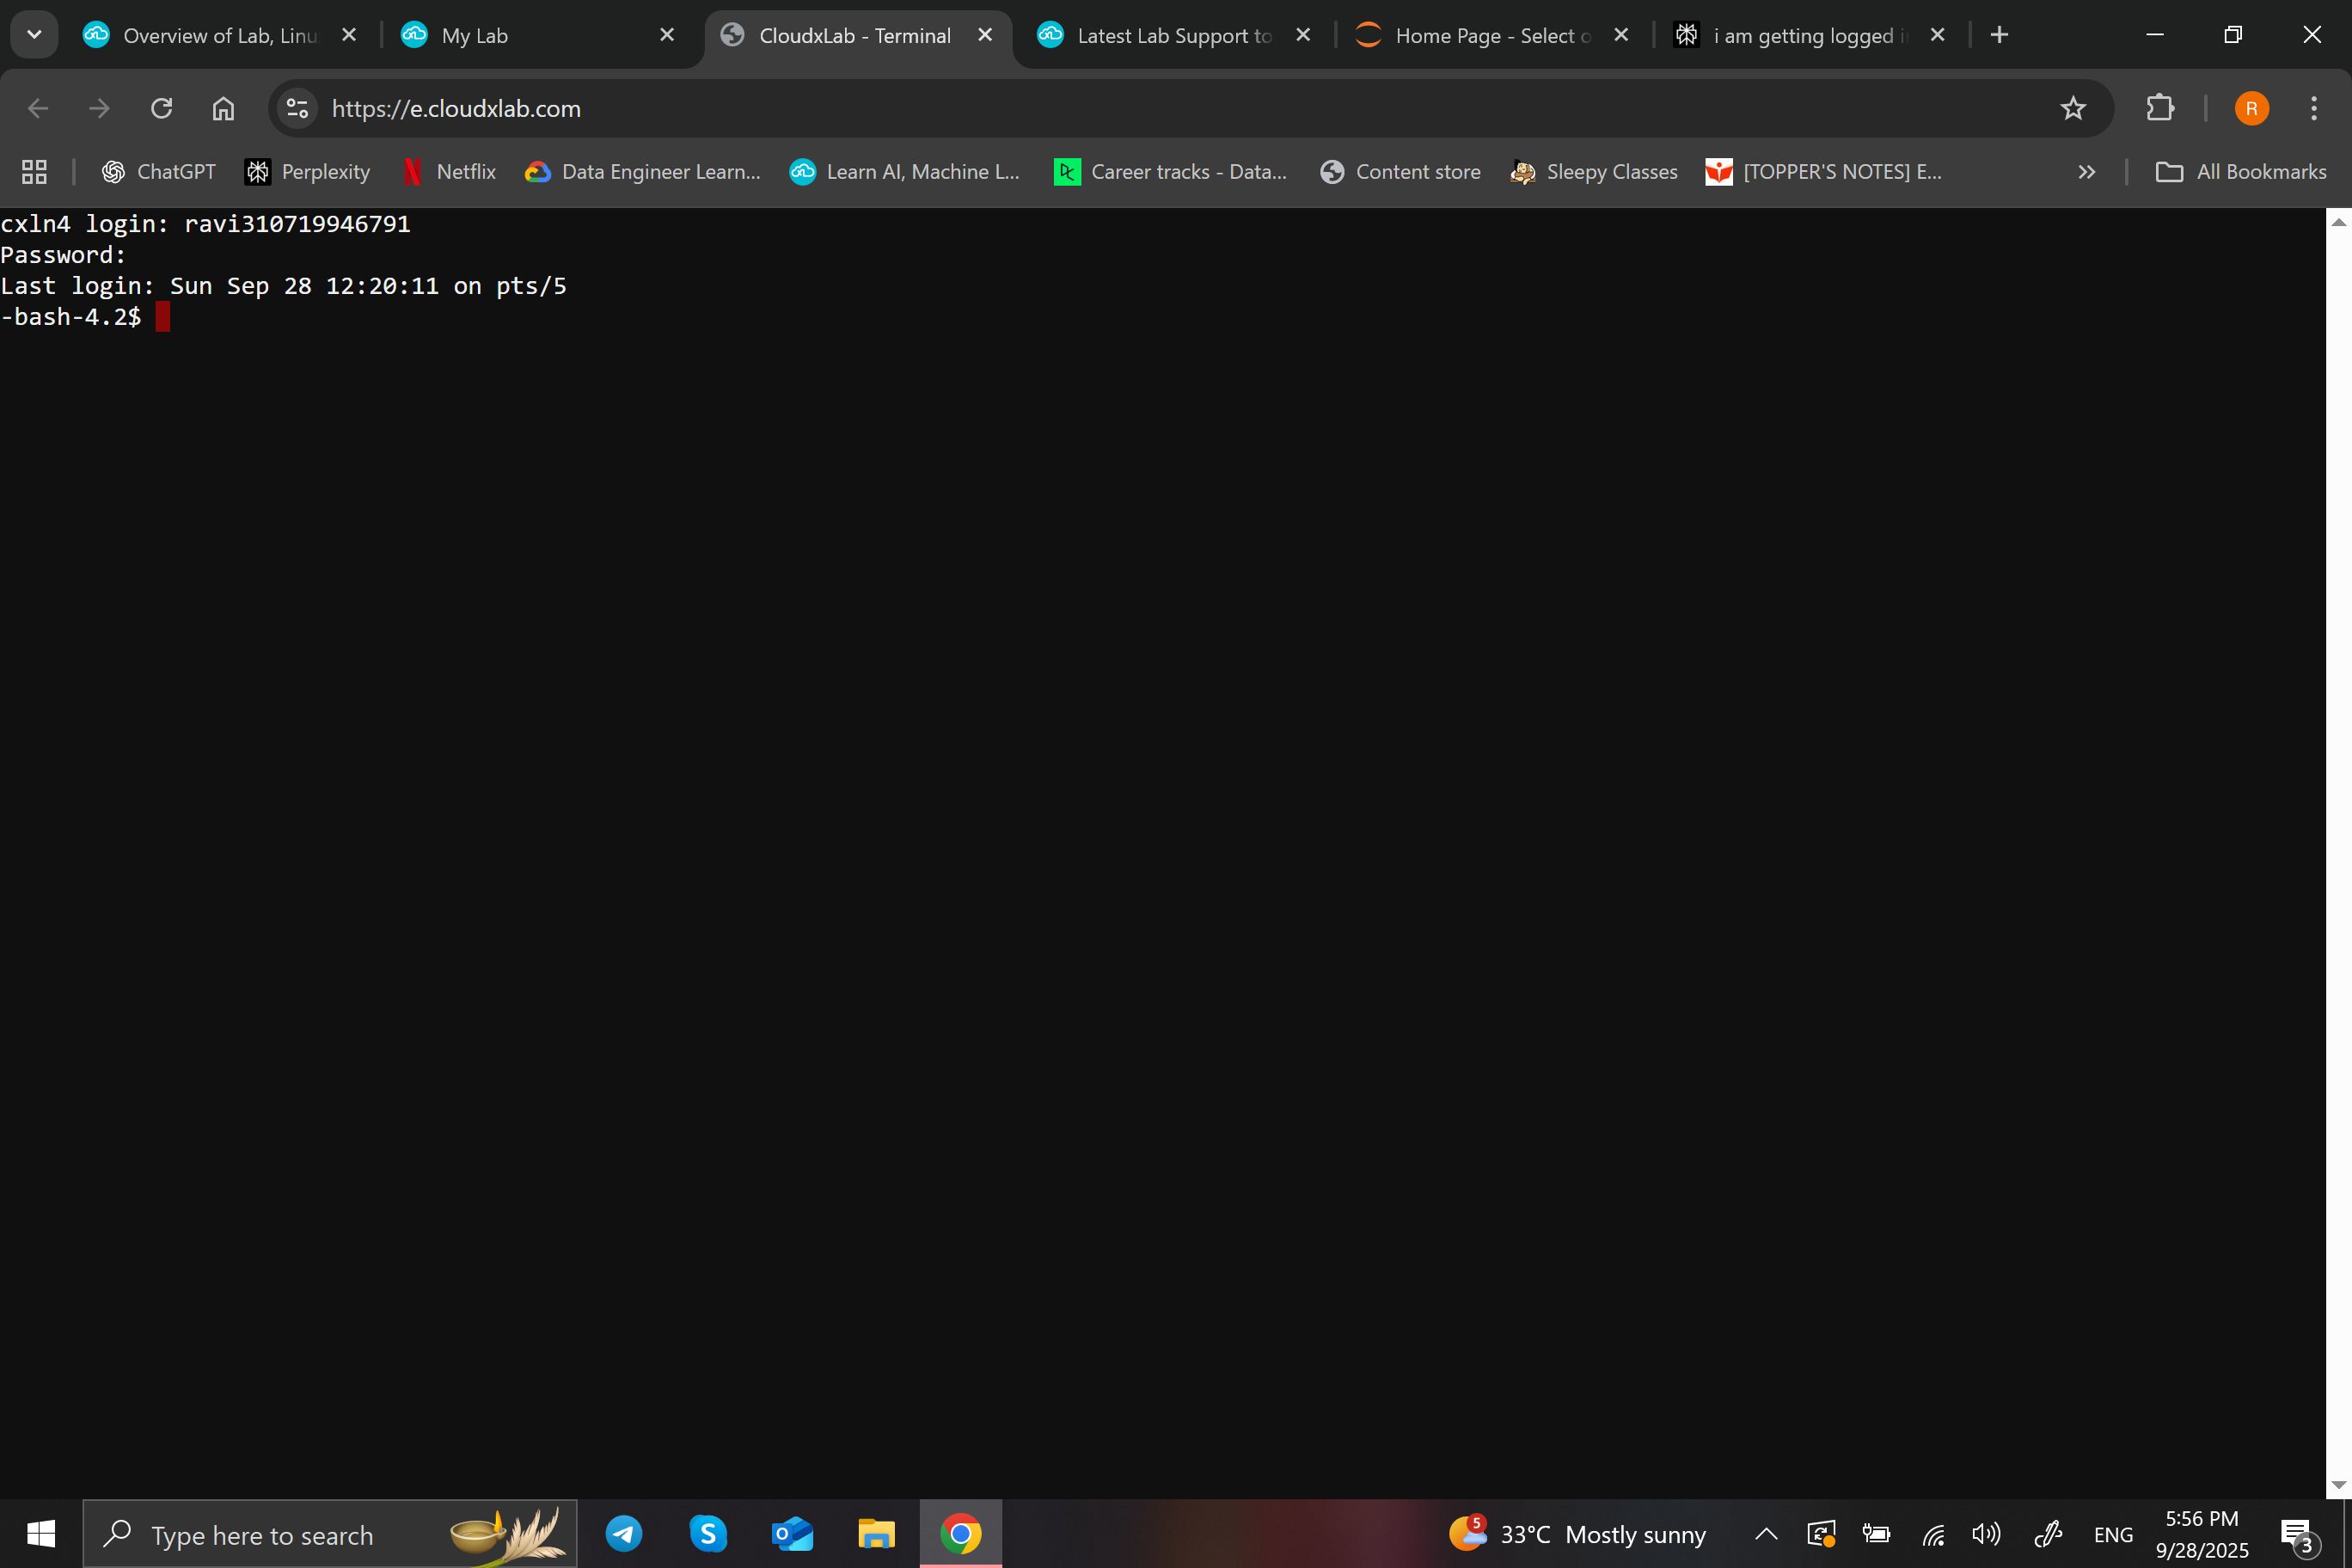Open the profile avatar R

[x=2251, y=108]
